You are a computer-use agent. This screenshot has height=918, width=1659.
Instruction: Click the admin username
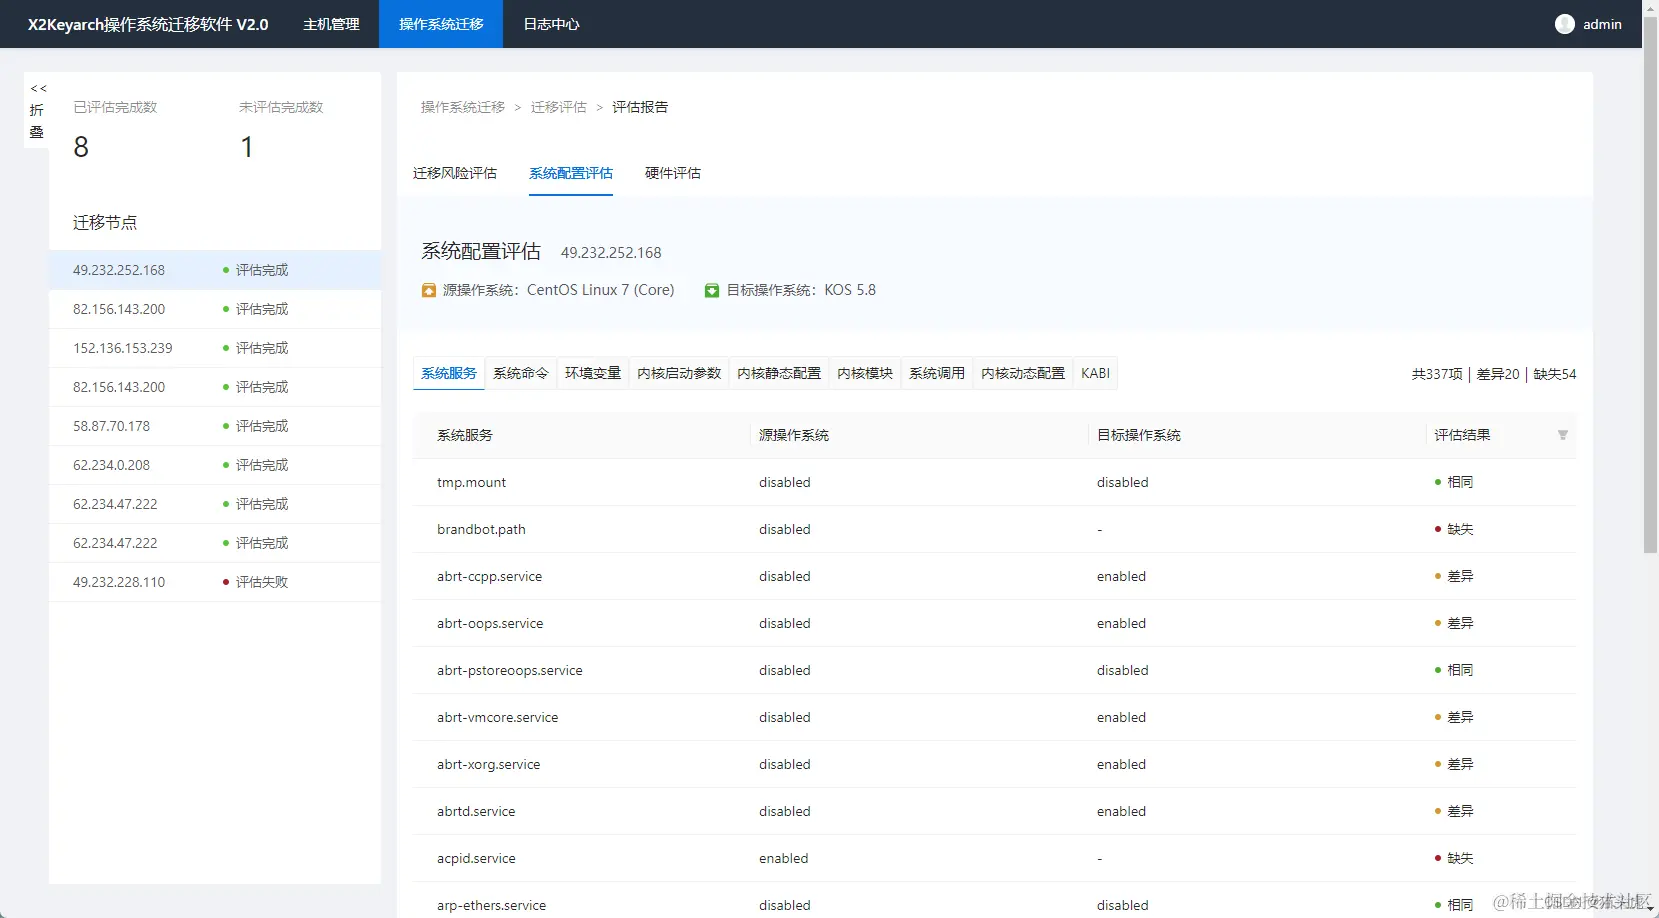coord(1602,24)
